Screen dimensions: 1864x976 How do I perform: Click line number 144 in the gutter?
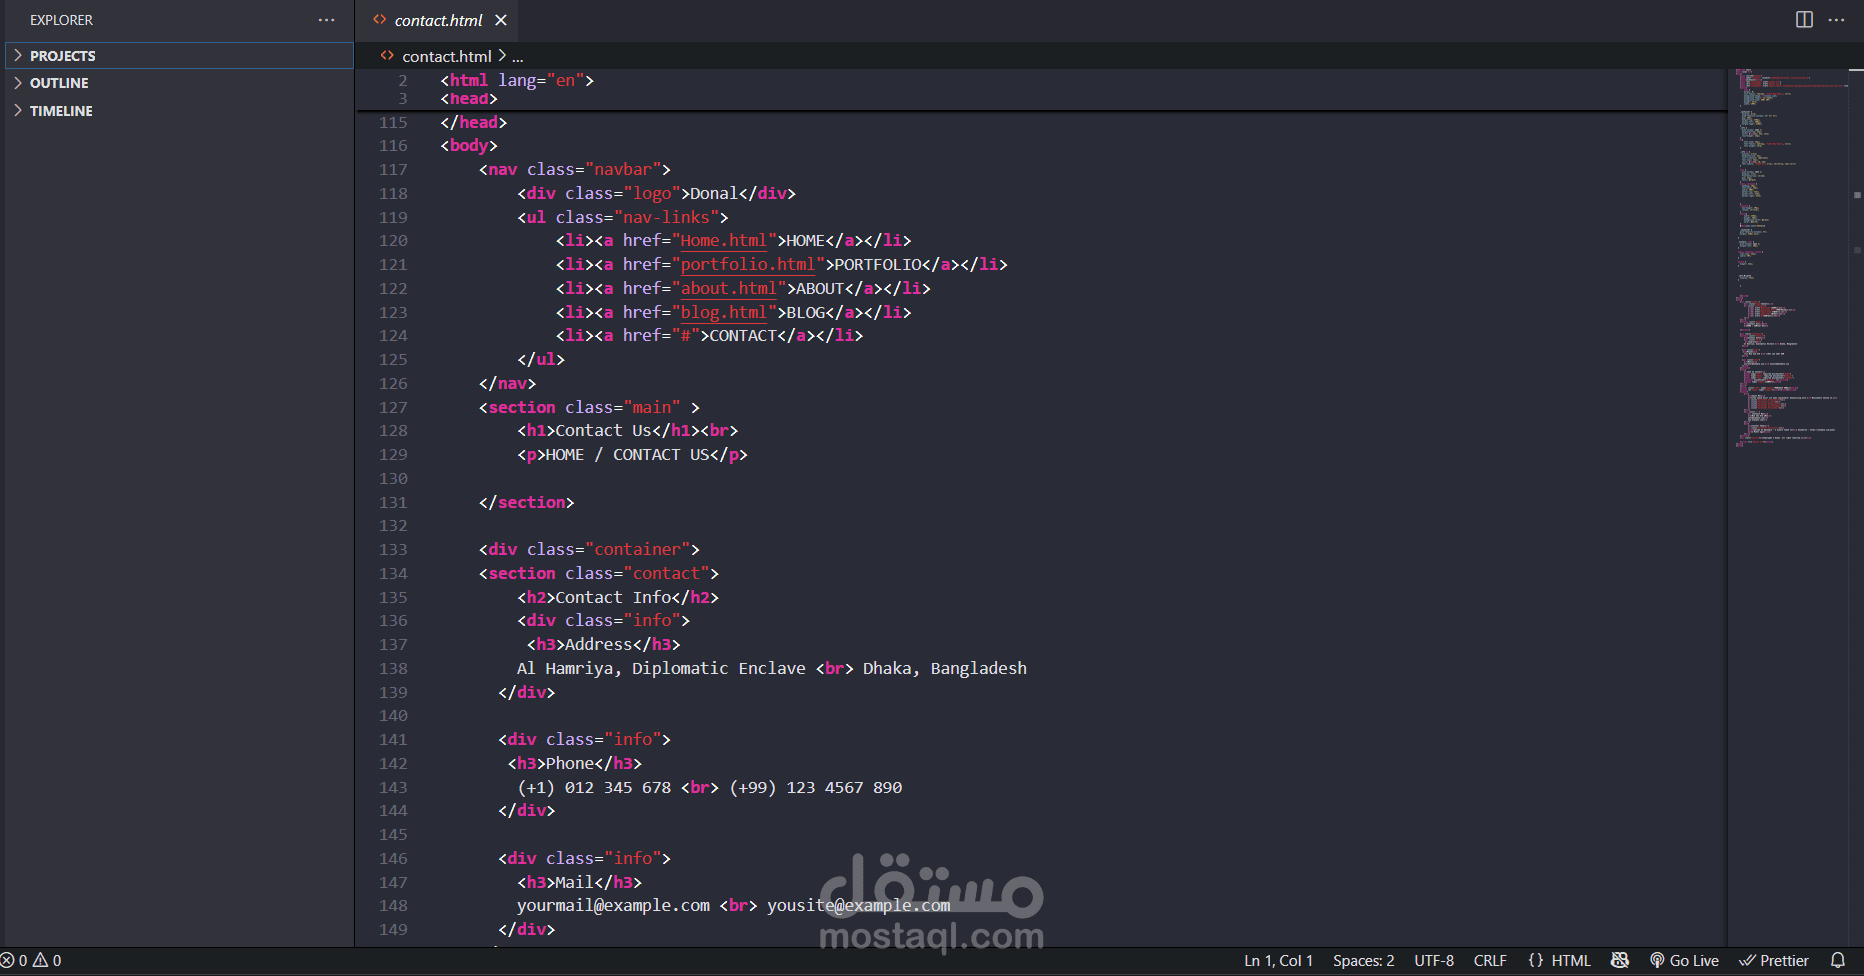point(393,810)
